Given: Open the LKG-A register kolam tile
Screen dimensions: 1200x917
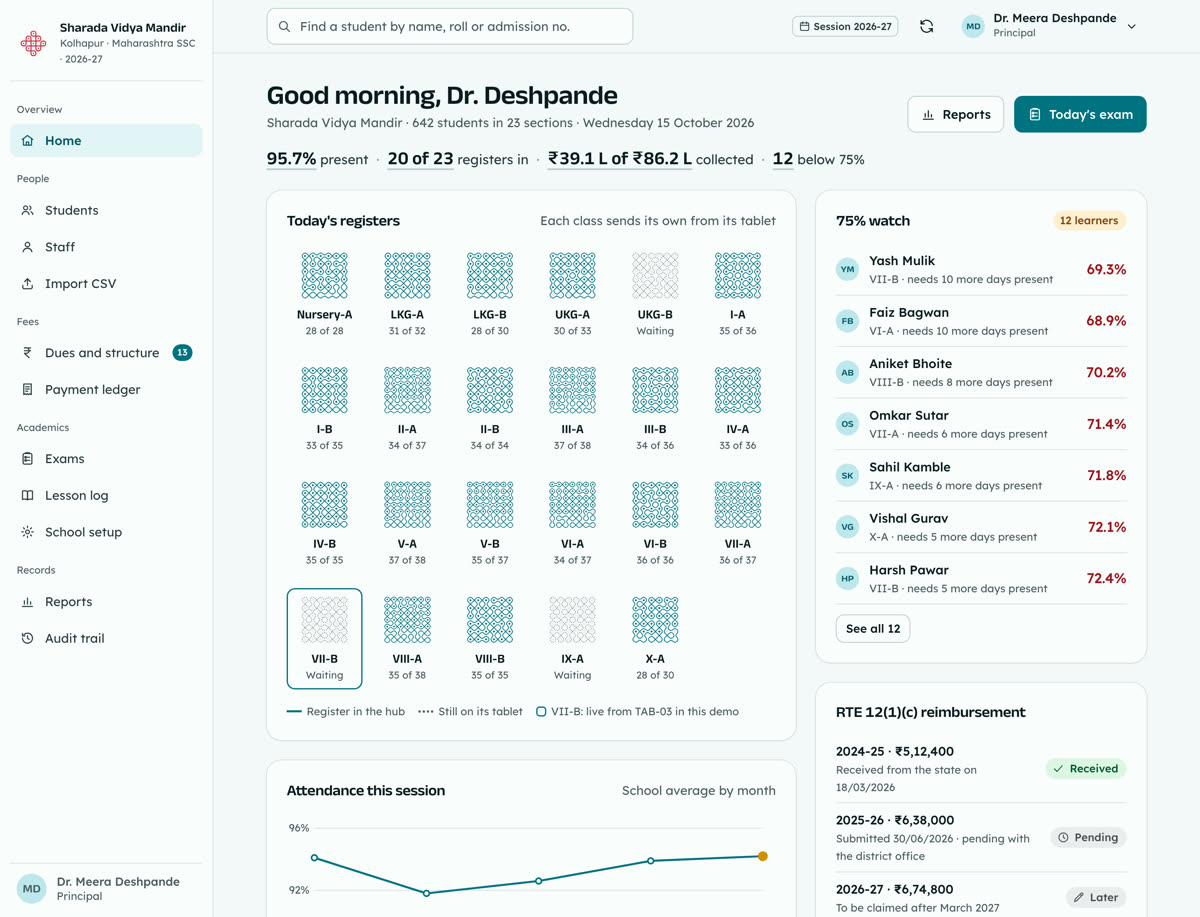Looking at the screenshot, I should (407, 294).
